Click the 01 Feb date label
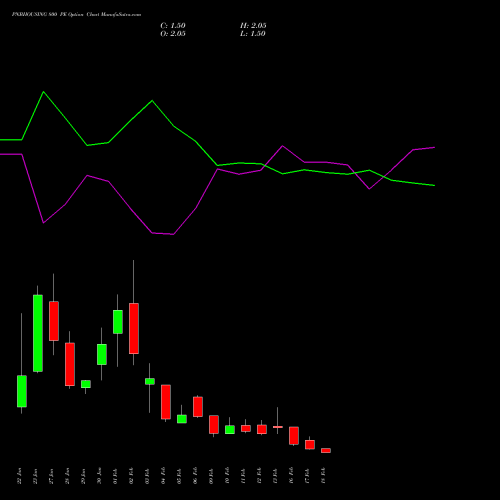Screen dimensions: 500x500 115,476
